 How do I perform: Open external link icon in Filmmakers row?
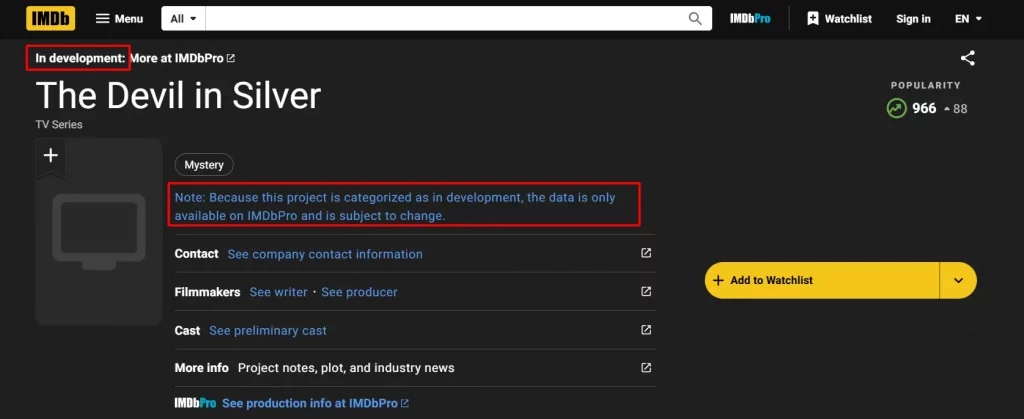(646, 291)
